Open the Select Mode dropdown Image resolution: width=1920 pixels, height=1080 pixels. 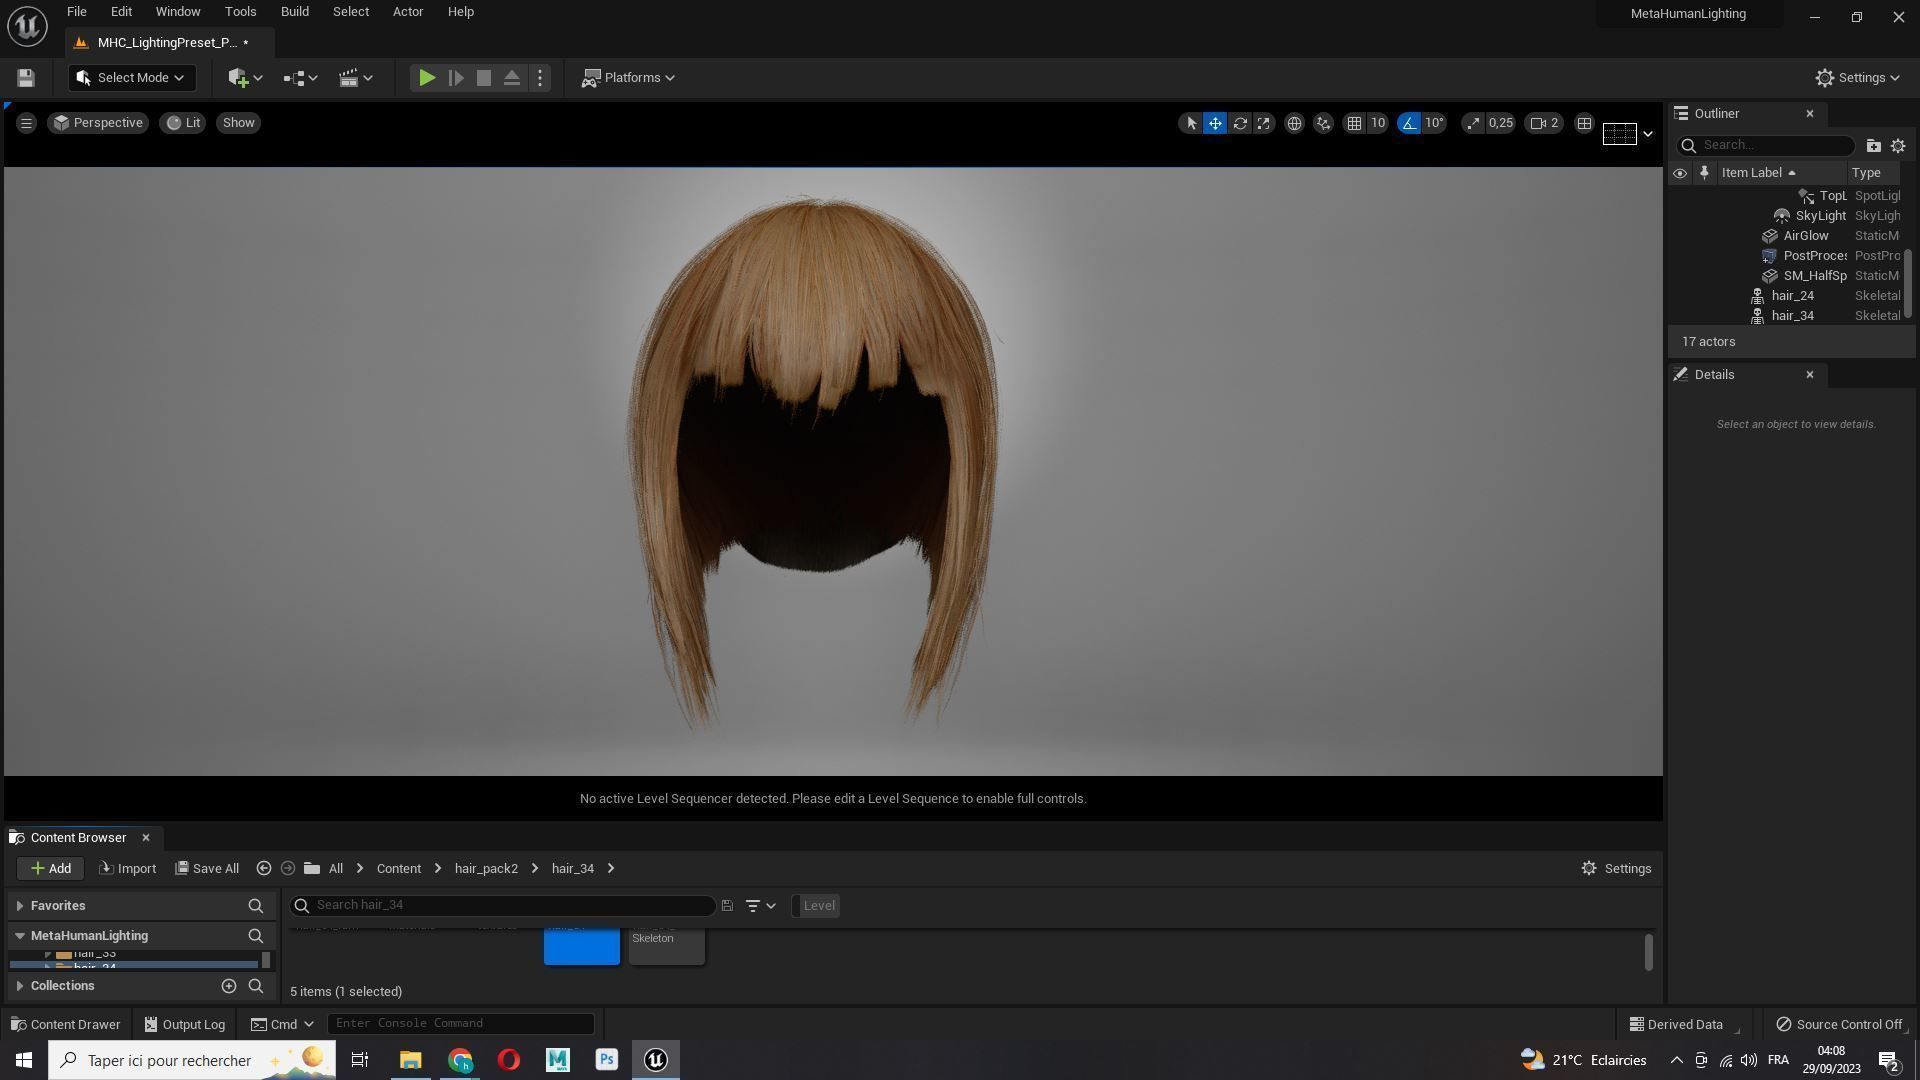(132, 78)
